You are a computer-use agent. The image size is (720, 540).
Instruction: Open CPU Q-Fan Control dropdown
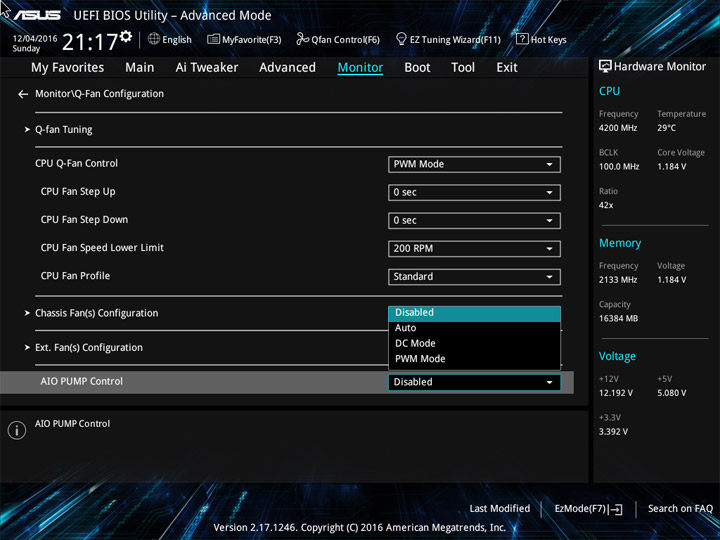(x=474, y=164)
